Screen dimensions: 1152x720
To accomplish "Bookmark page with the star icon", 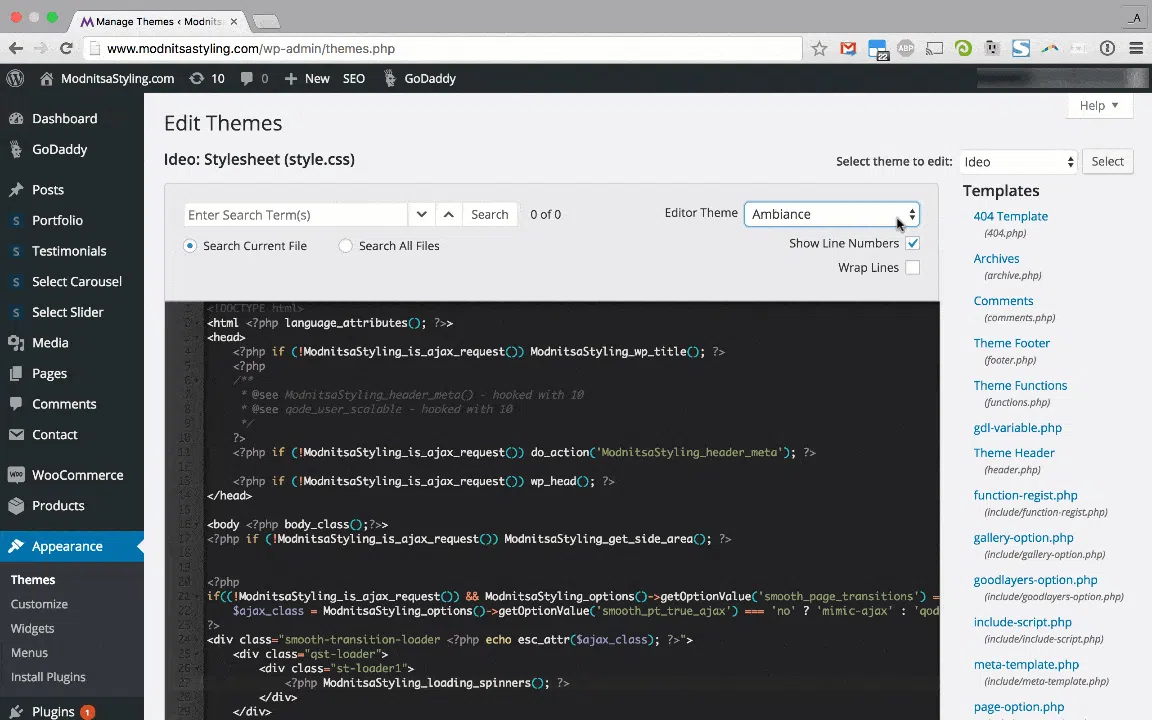I will pos(819,48).
